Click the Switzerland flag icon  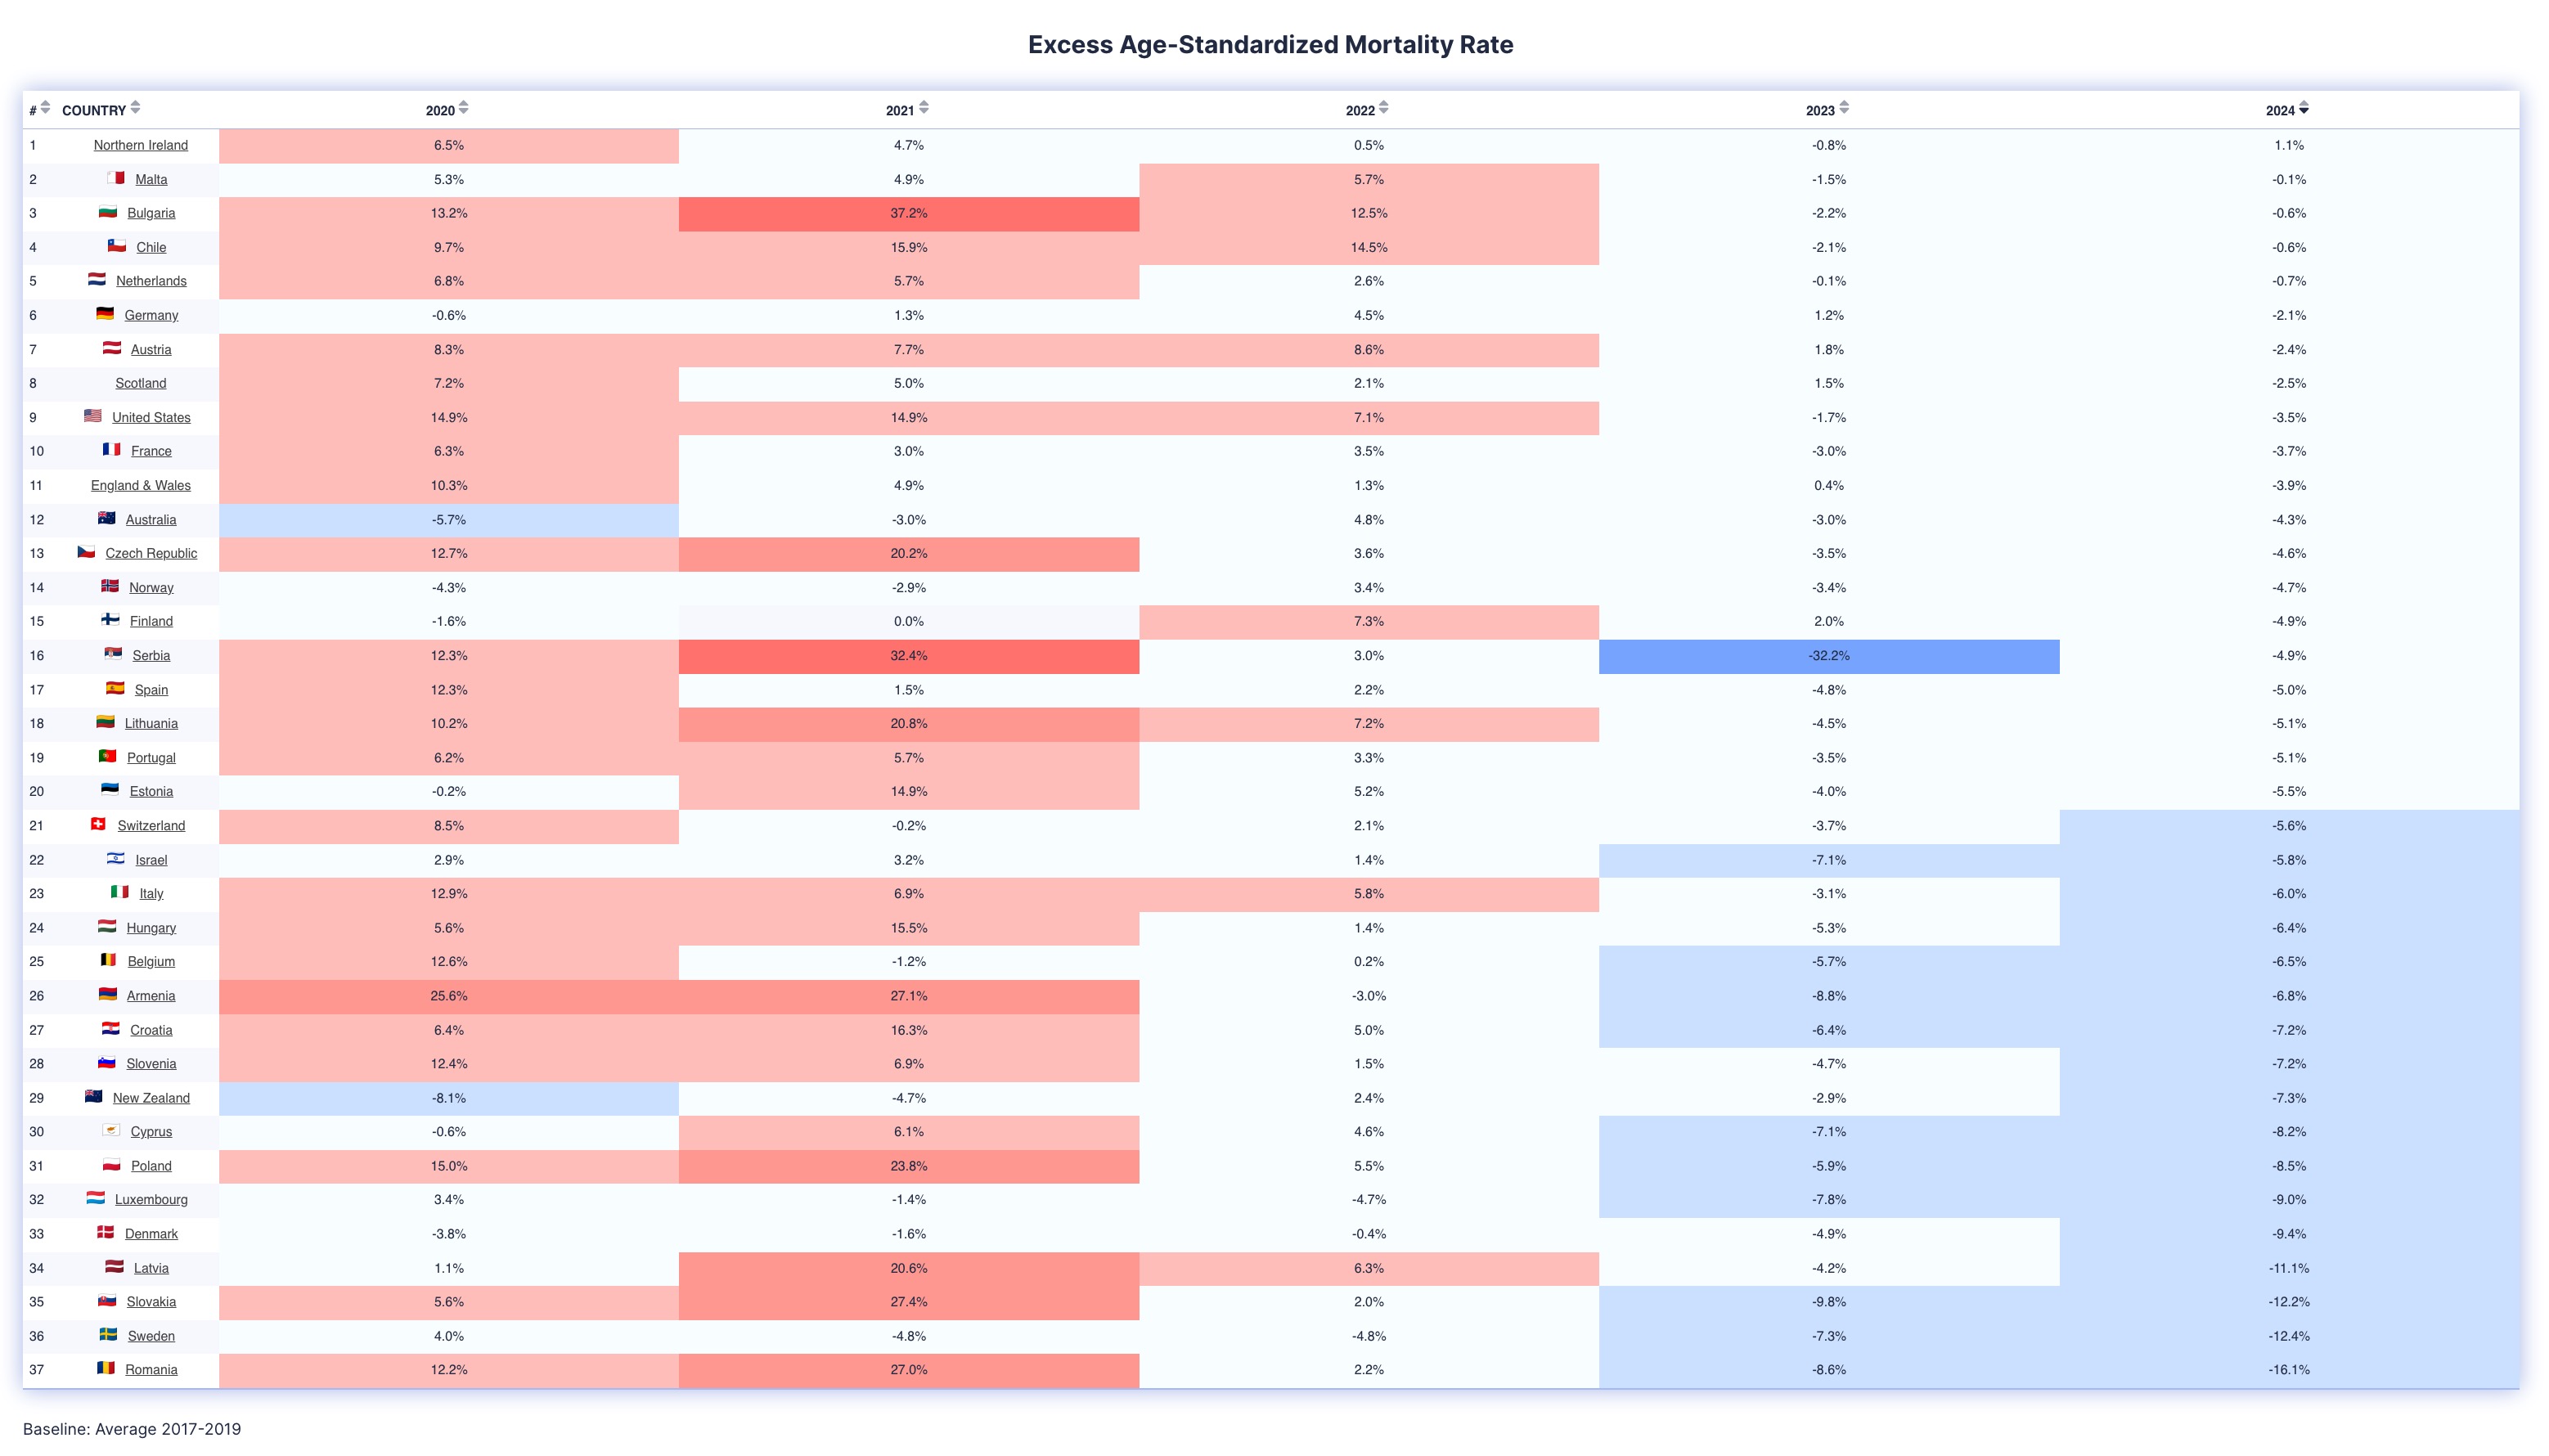coord(98,824)
